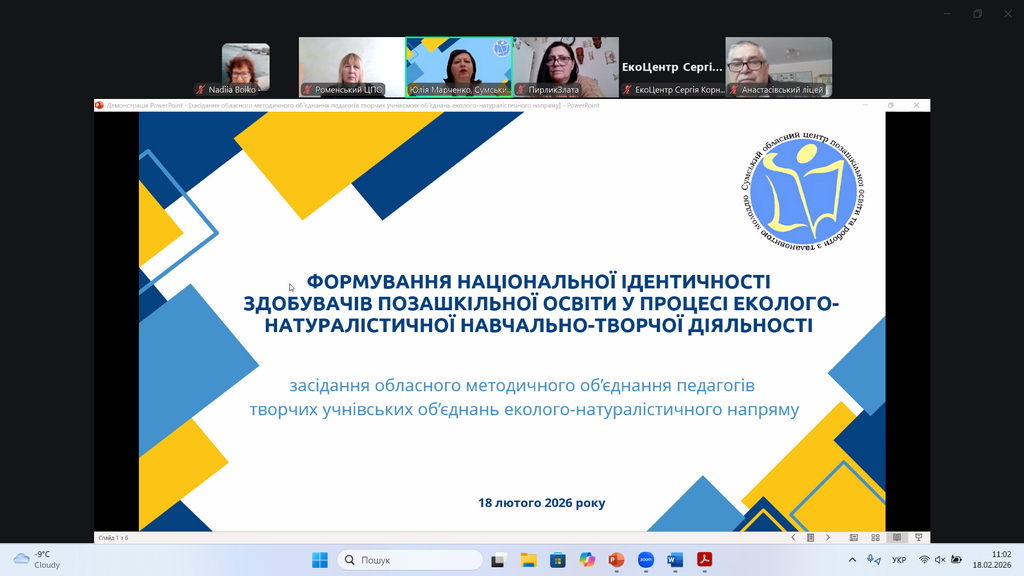Open the Copilot taskbar icon

(x=587, y=560)
